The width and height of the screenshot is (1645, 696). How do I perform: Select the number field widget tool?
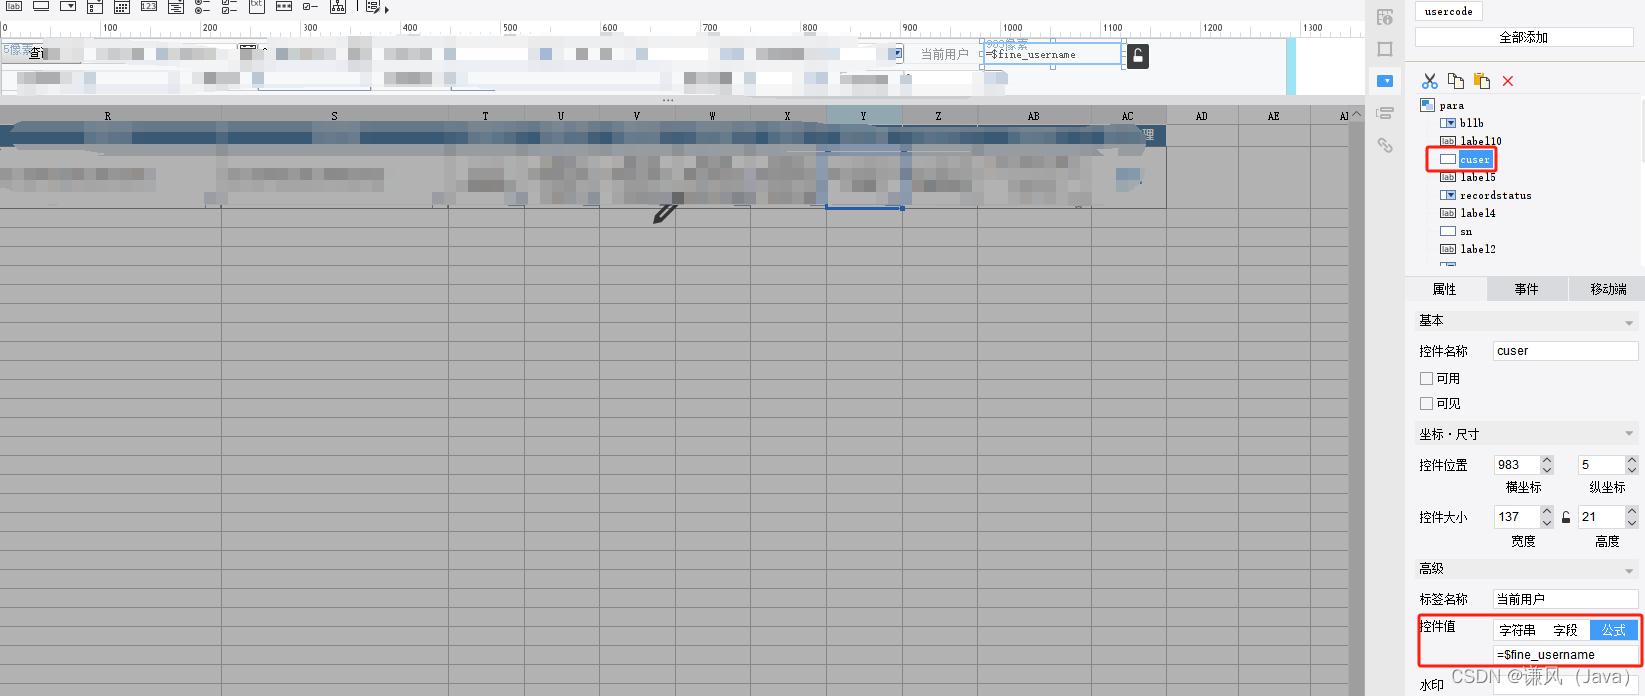pos(149,6)
